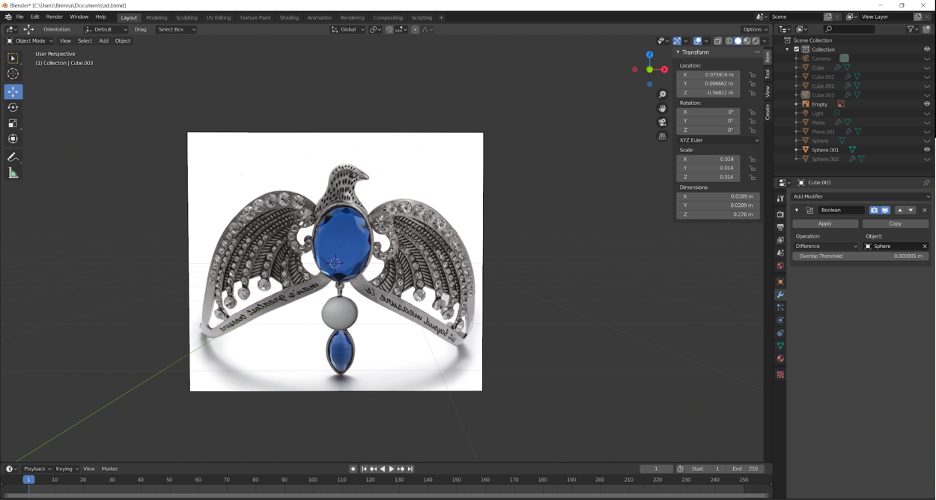This screenshot has width=936, height=500.
Task: Click the Scale X value field
Action: [x=709, y=159]
